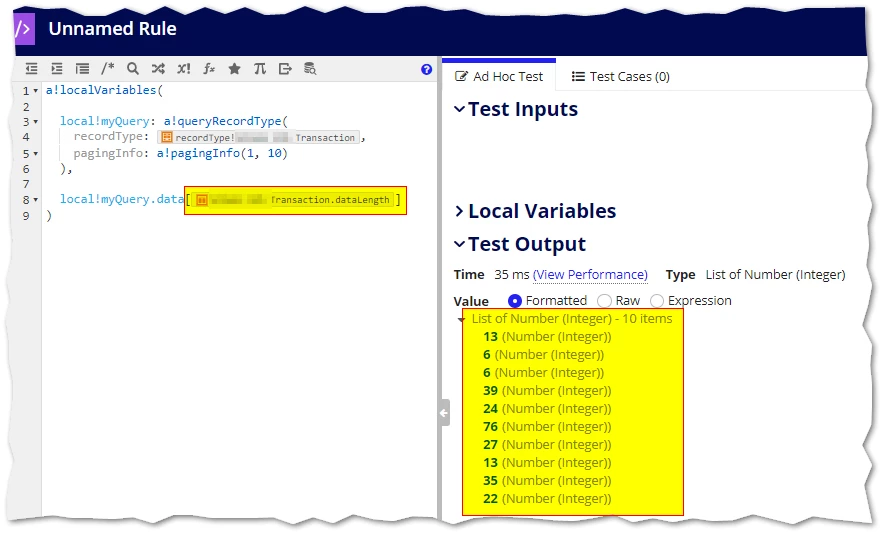Open the Test Cases (0) tab

(x=620, y=77)
